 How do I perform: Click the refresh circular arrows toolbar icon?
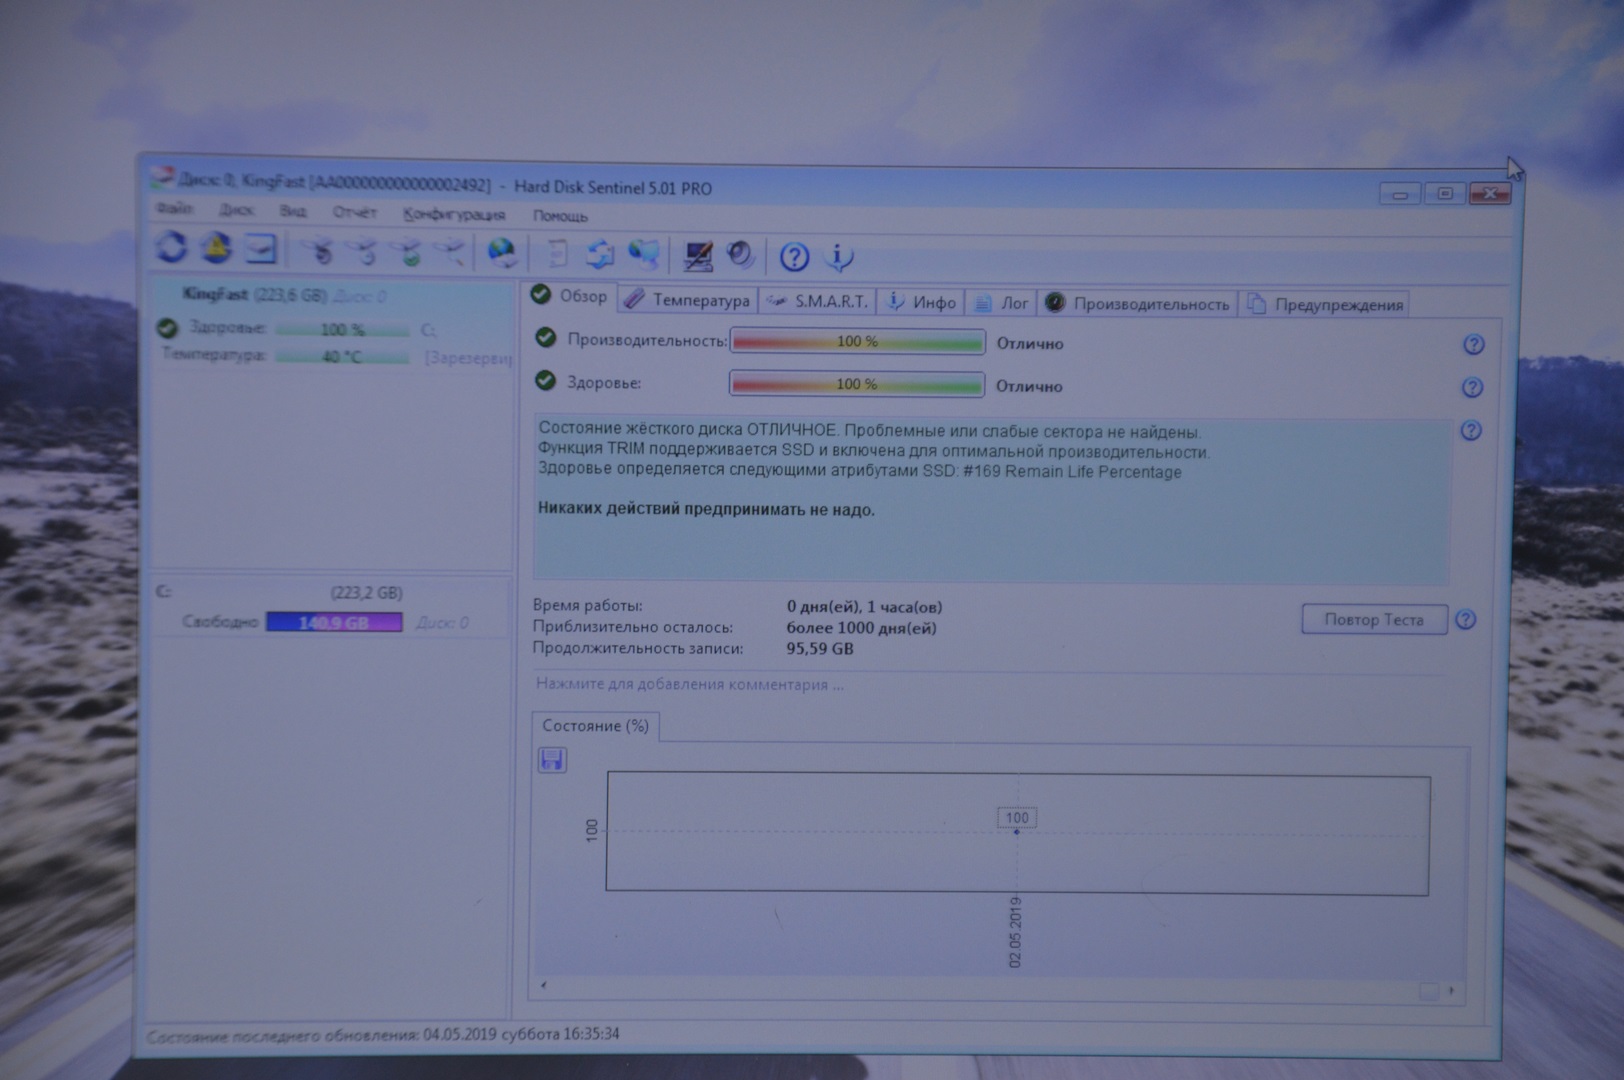click(171, 248)
